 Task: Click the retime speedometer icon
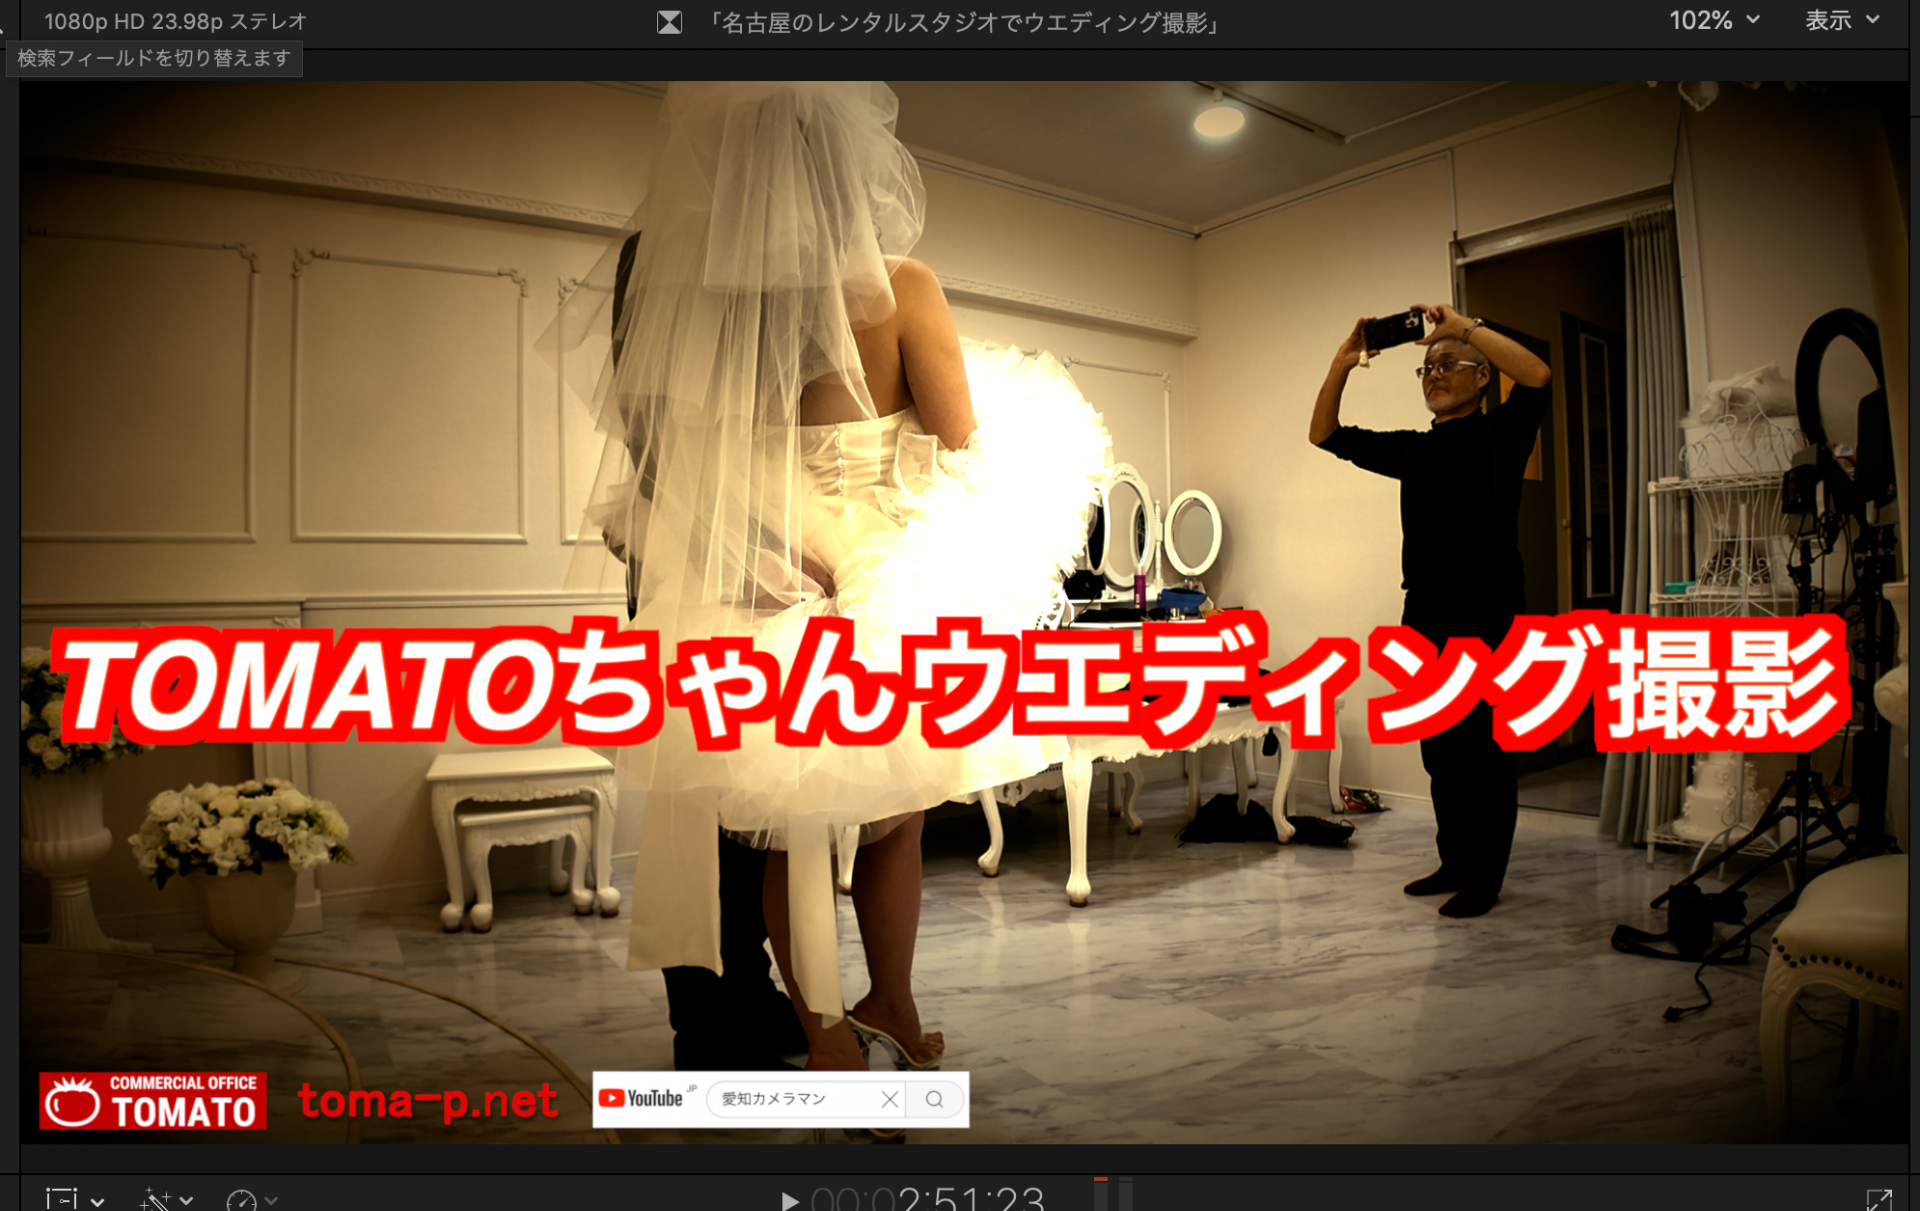241,1200
